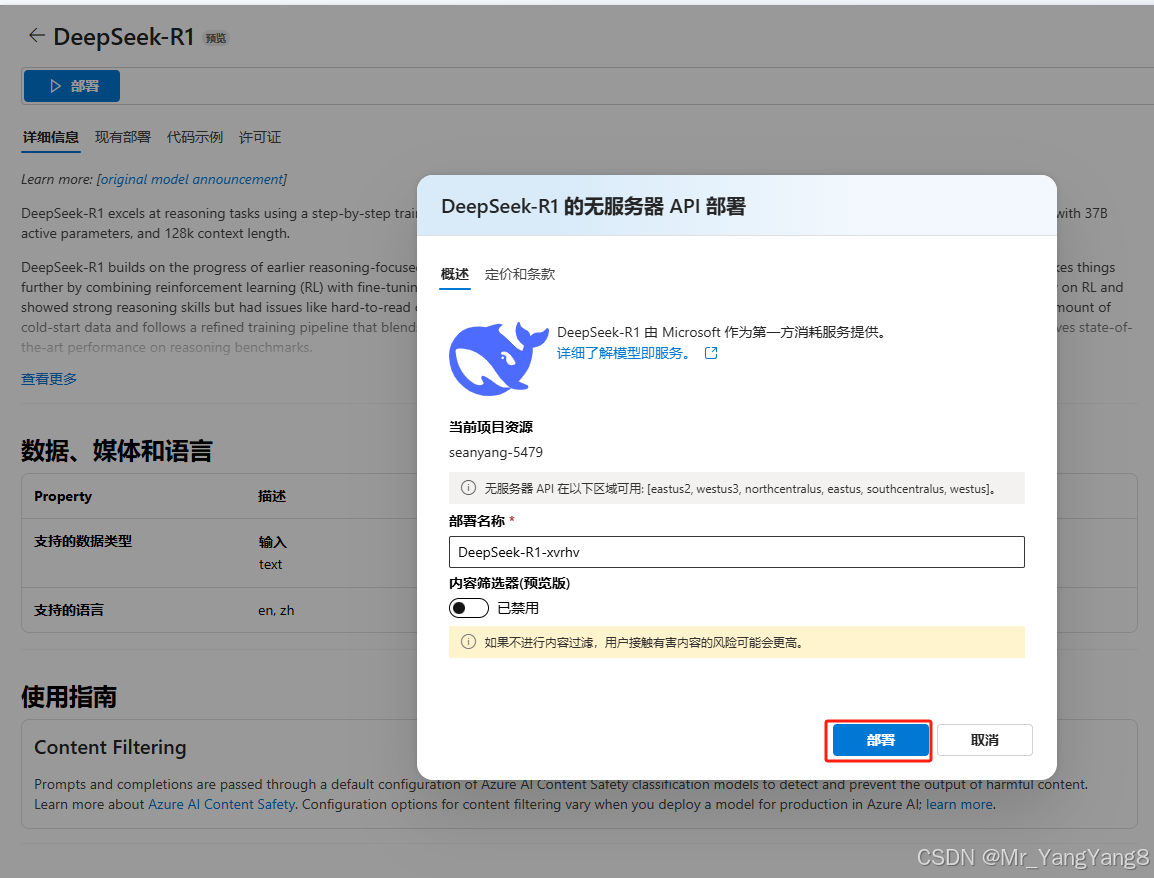Focus the 部署名称 input field
Image resolution: width=1154 pixels, height=878 pixels.
(x=737, y=552)
